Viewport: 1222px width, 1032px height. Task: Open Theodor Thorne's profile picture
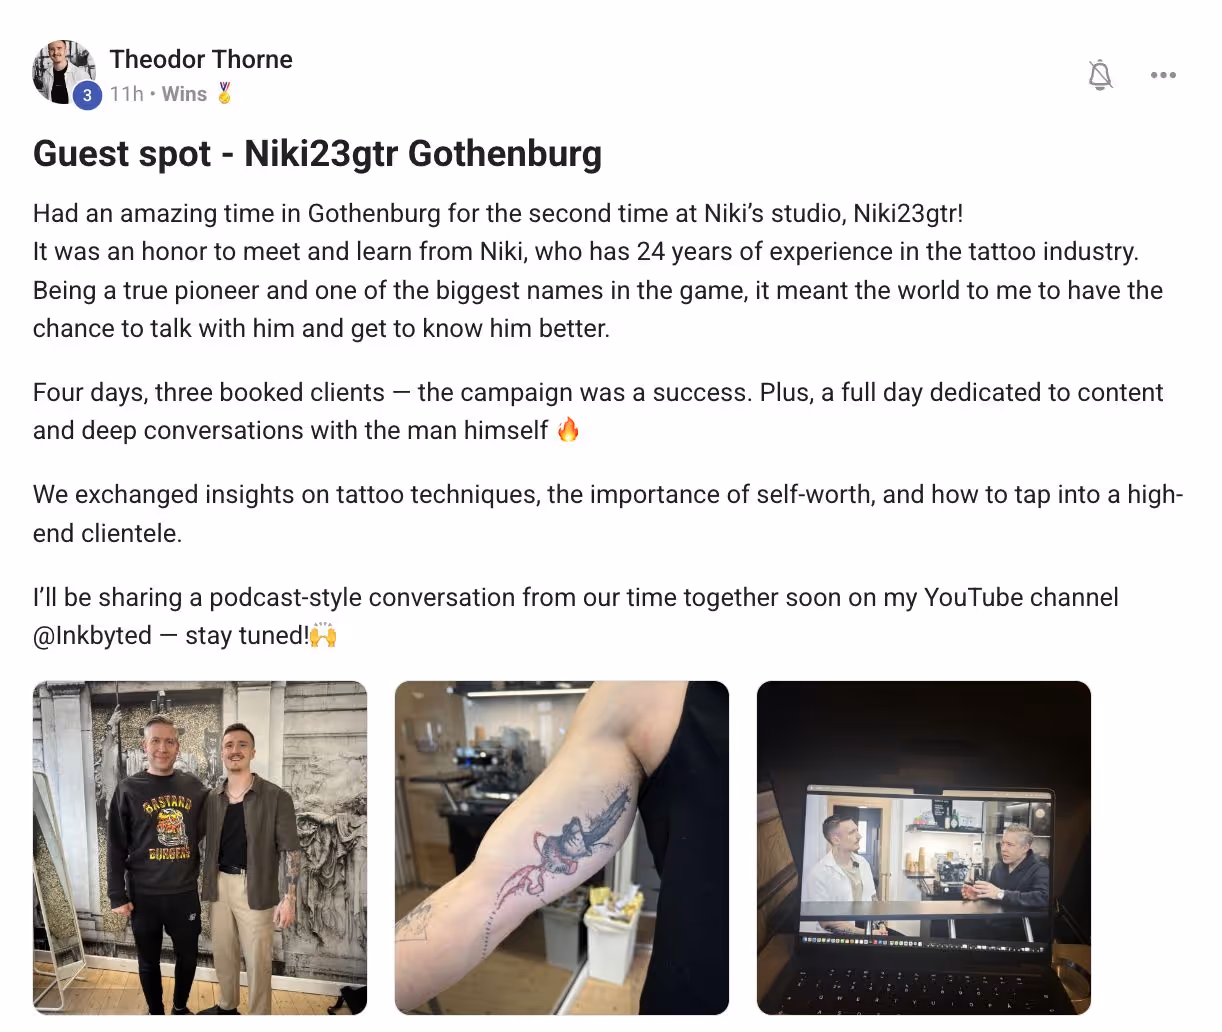[x=65, y=71]
